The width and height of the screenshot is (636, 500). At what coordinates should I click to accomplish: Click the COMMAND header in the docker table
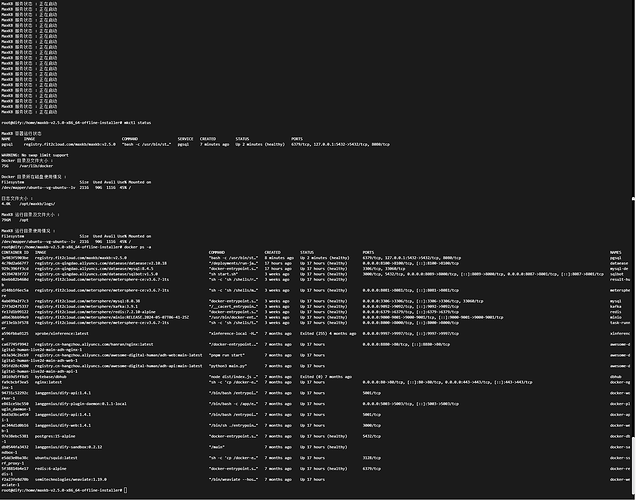coord(218,252)
